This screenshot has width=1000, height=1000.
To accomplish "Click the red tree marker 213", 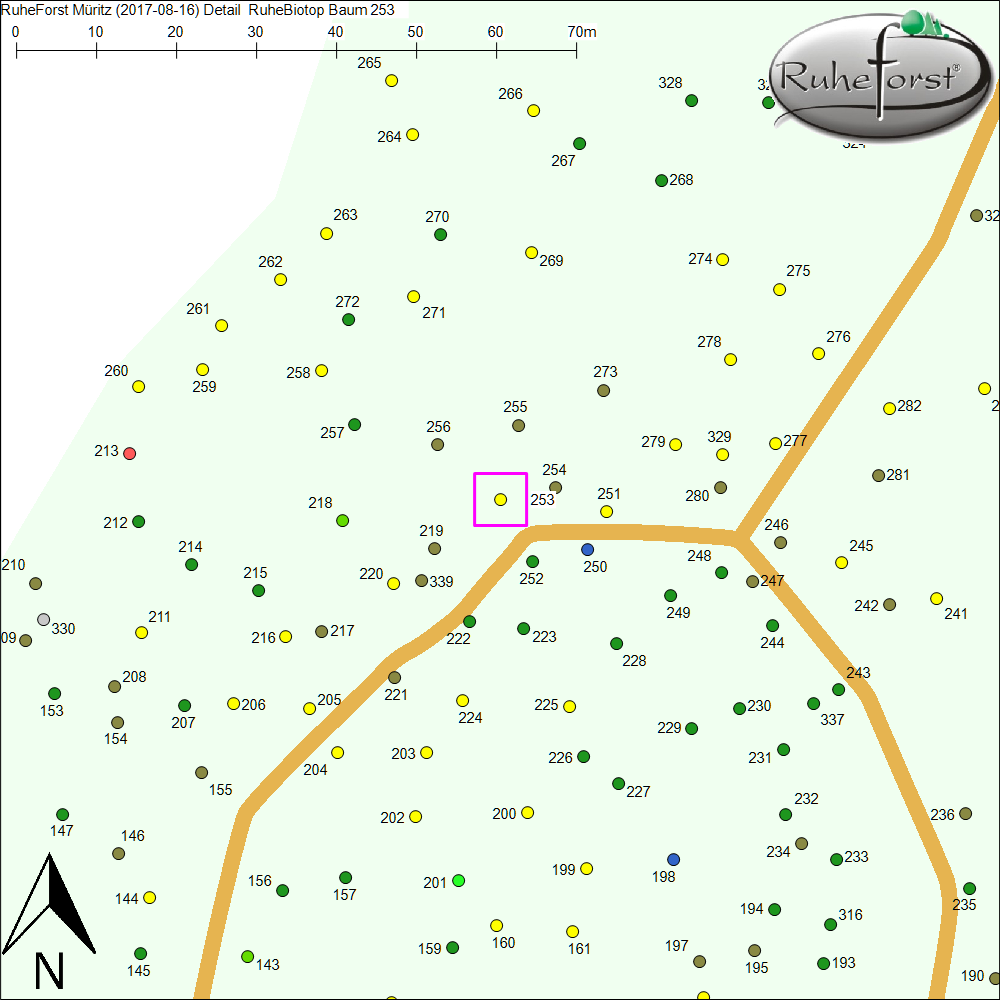I will point(129,453).
